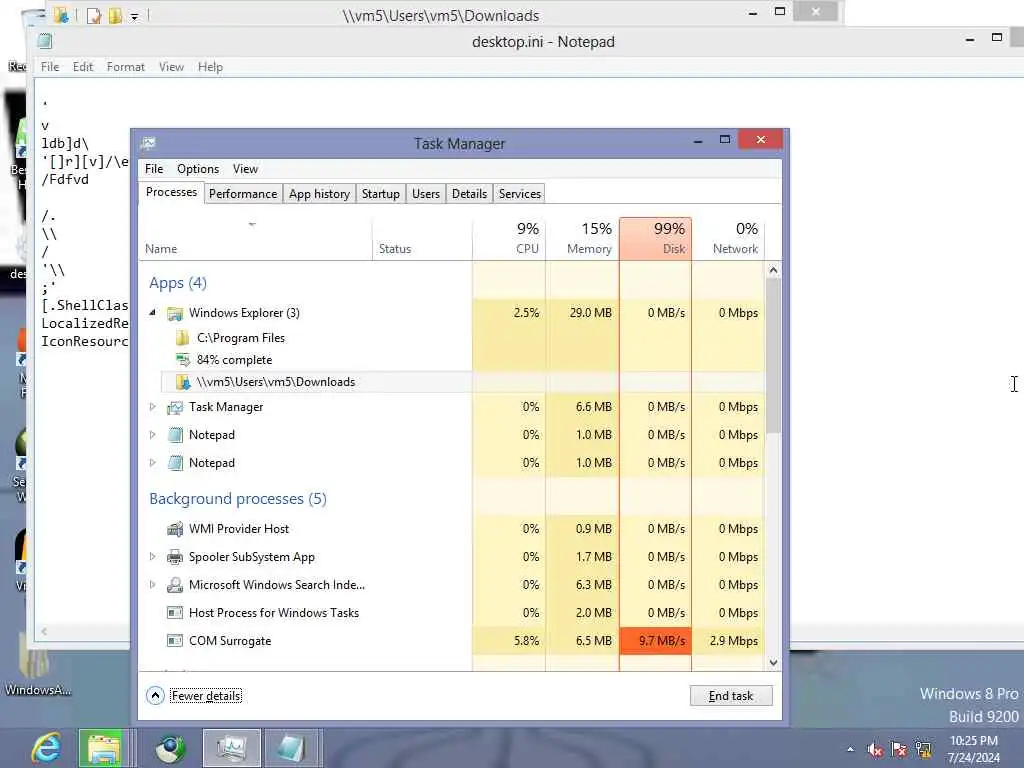
Task: Switch to the Startup tab
Action: point(381,194)
